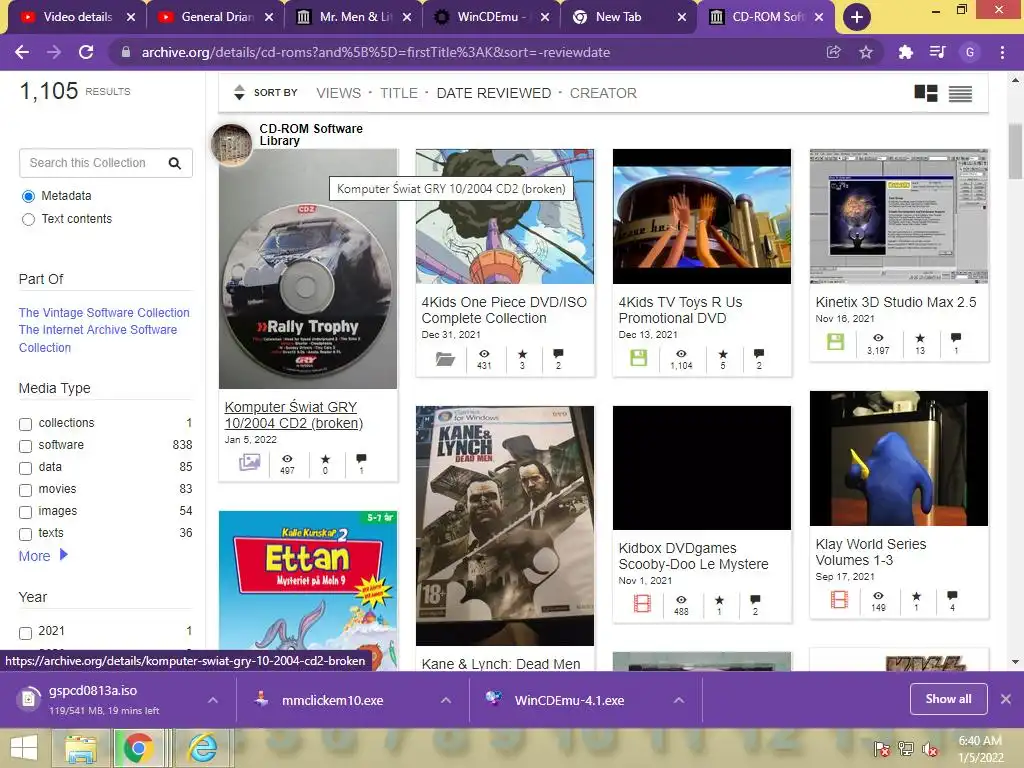
Task: Sort results by Views
Action: (338, 93)
